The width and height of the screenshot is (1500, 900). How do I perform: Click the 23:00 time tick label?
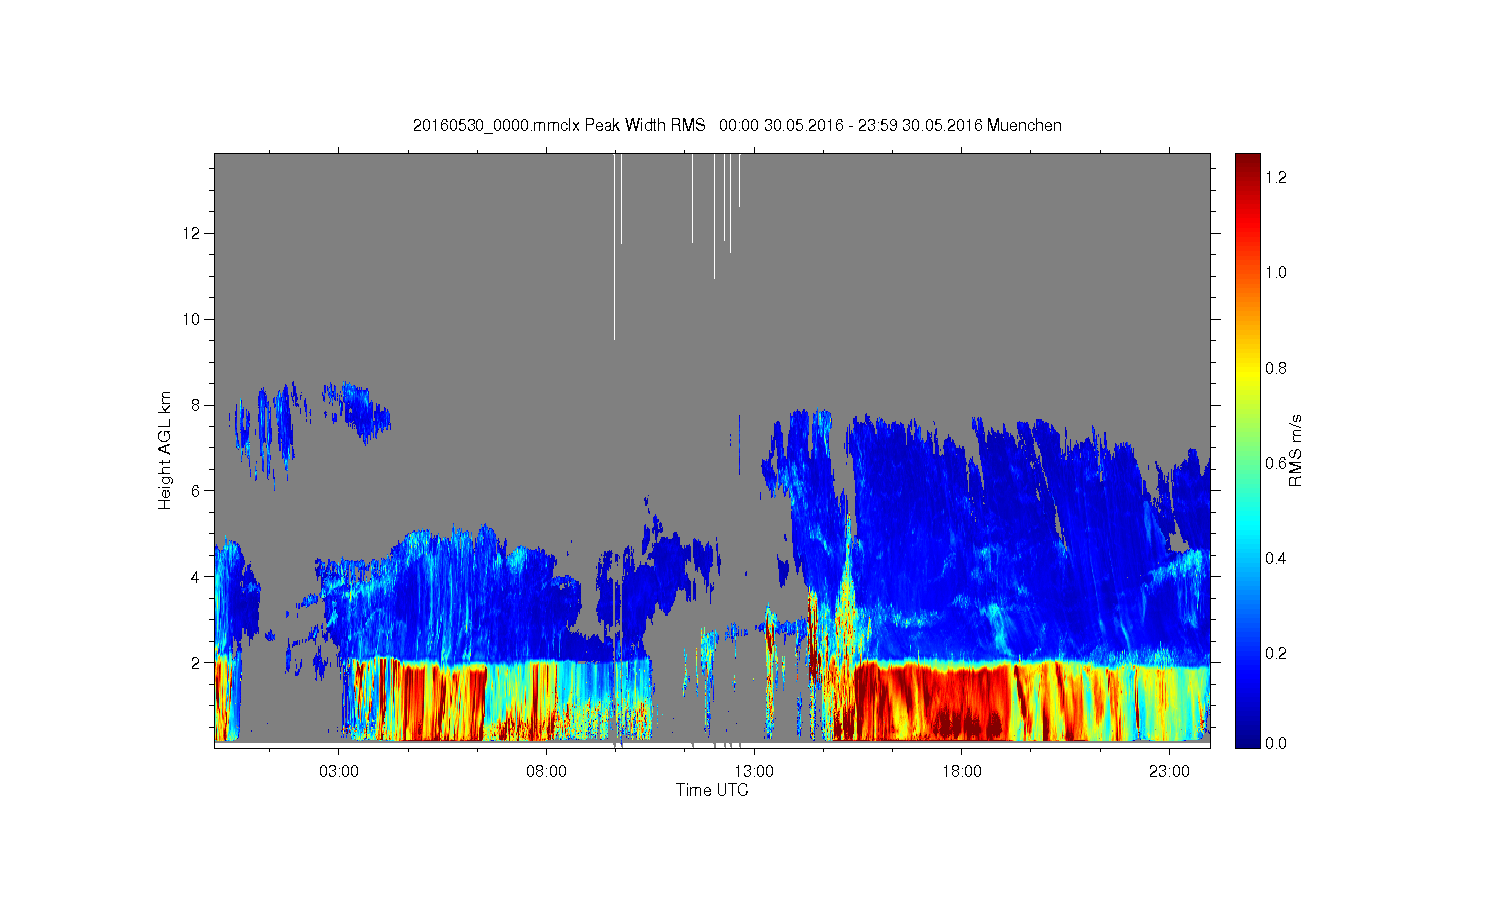pos(1169,771)
